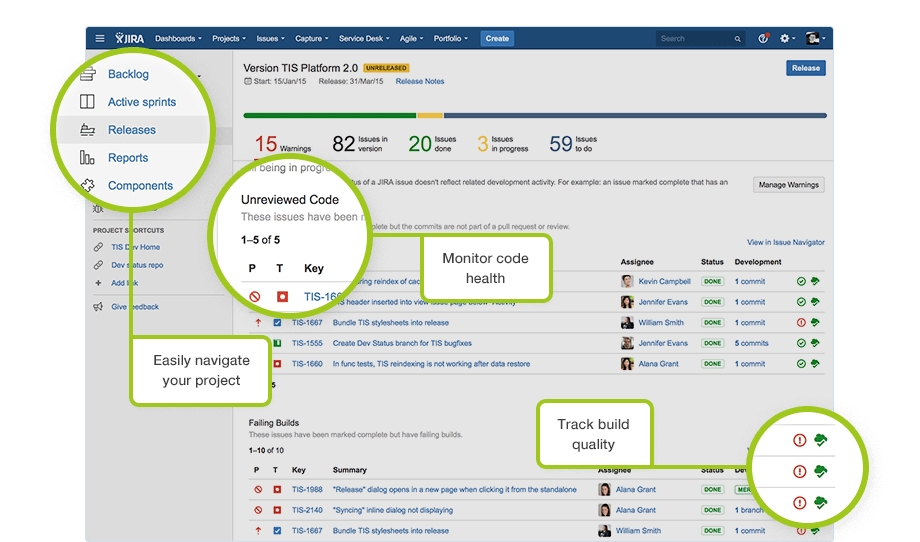This screenshot has width=920, height=542.
Task: Open the hamburger sidebar menu icon
Action: click(99, 39)
